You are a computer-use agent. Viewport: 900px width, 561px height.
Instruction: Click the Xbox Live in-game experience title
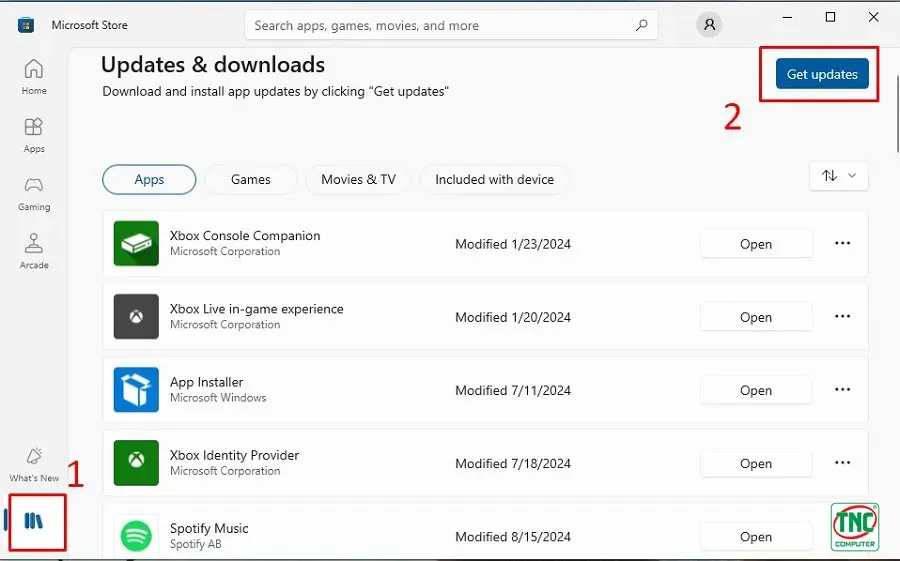[257, 308]
